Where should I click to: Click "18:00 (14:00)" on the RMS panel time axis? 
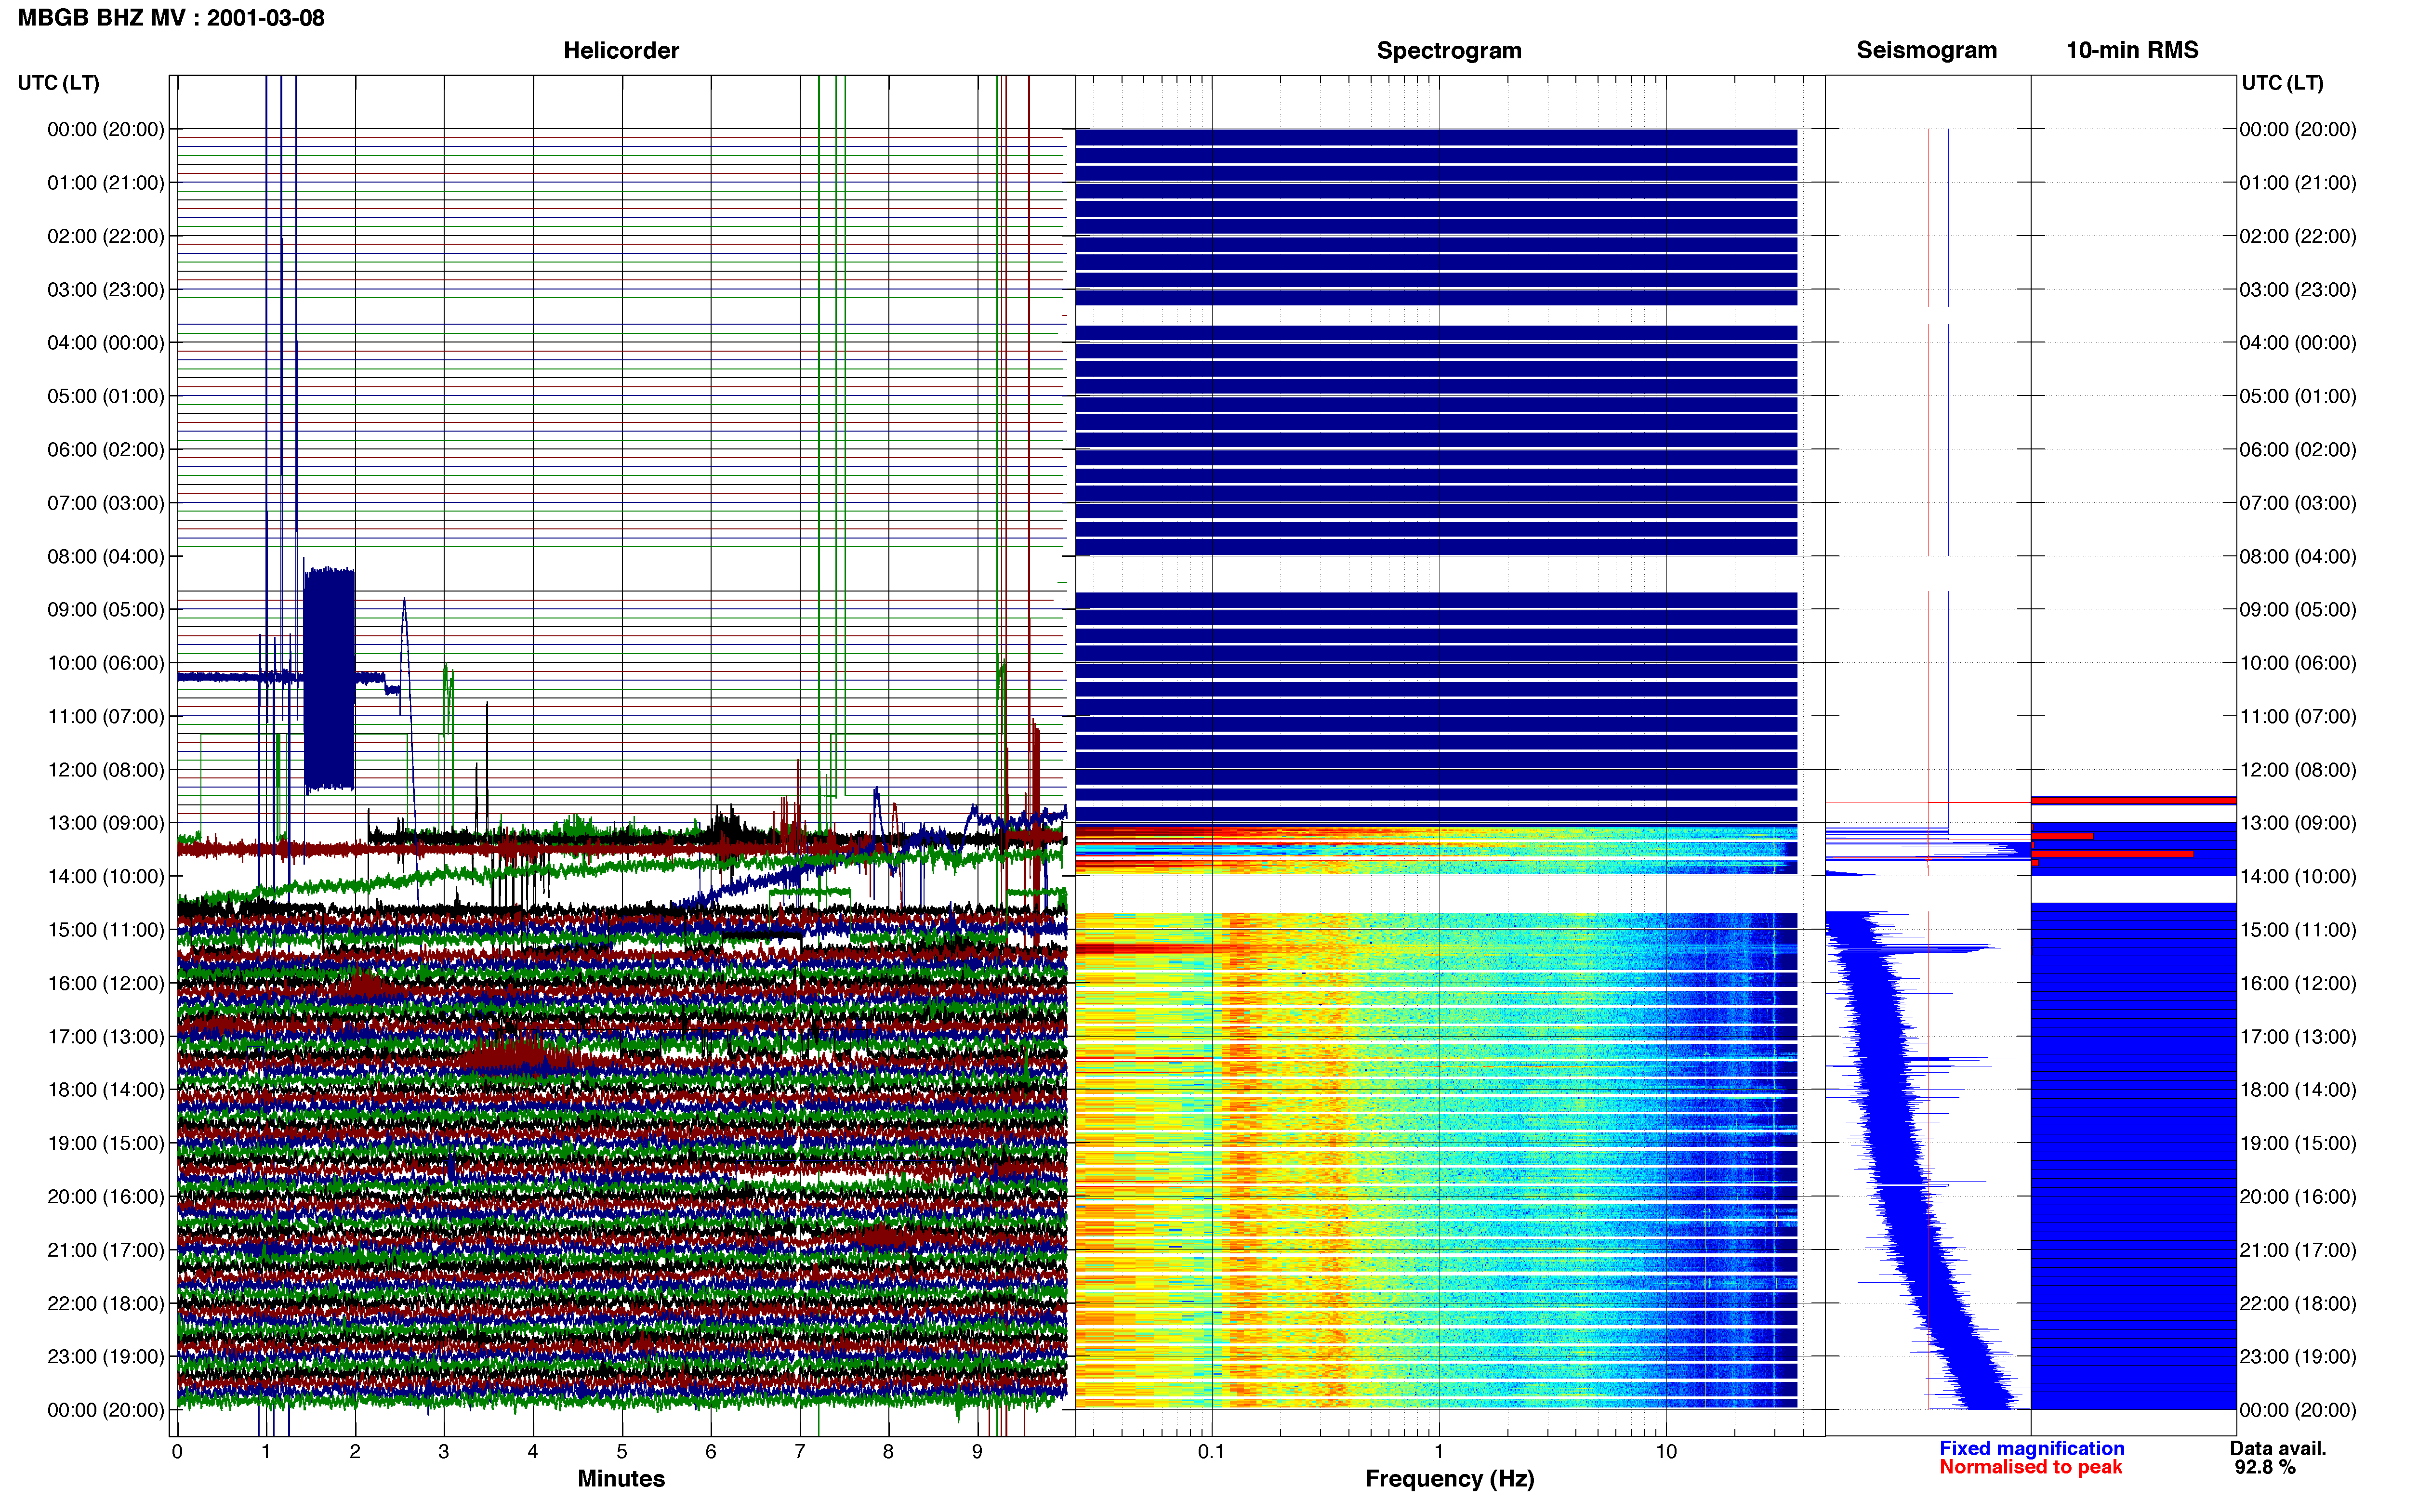tap(2298, 1089)
